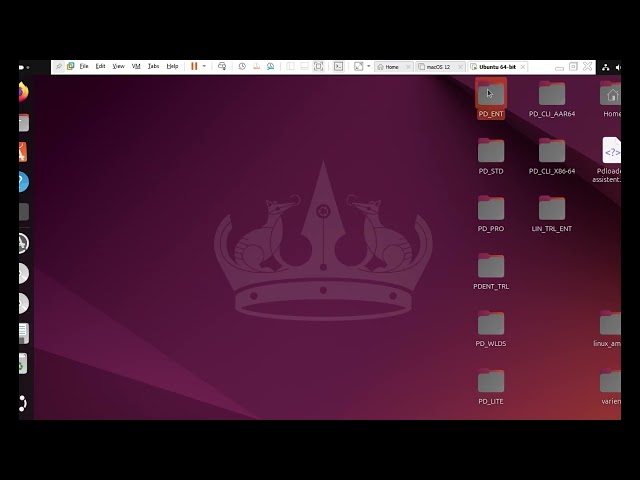The height and width of the screenshot is (480, 640).
Task: Toggle the library panel view icon
Action: point(290,67)
